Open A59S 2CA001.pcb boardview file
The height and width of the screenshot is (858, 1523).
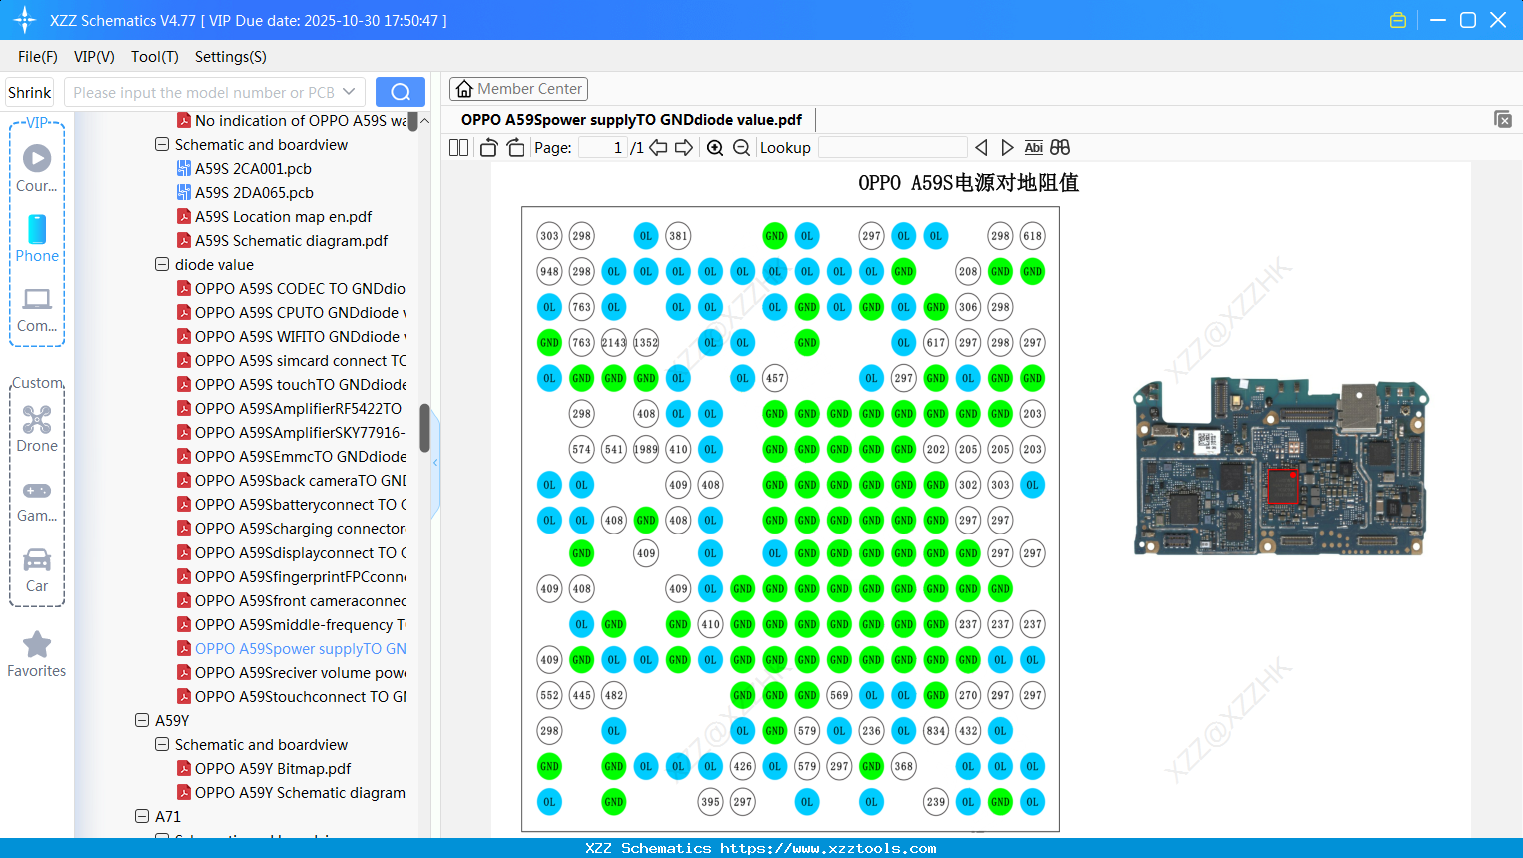click(253, 168)
